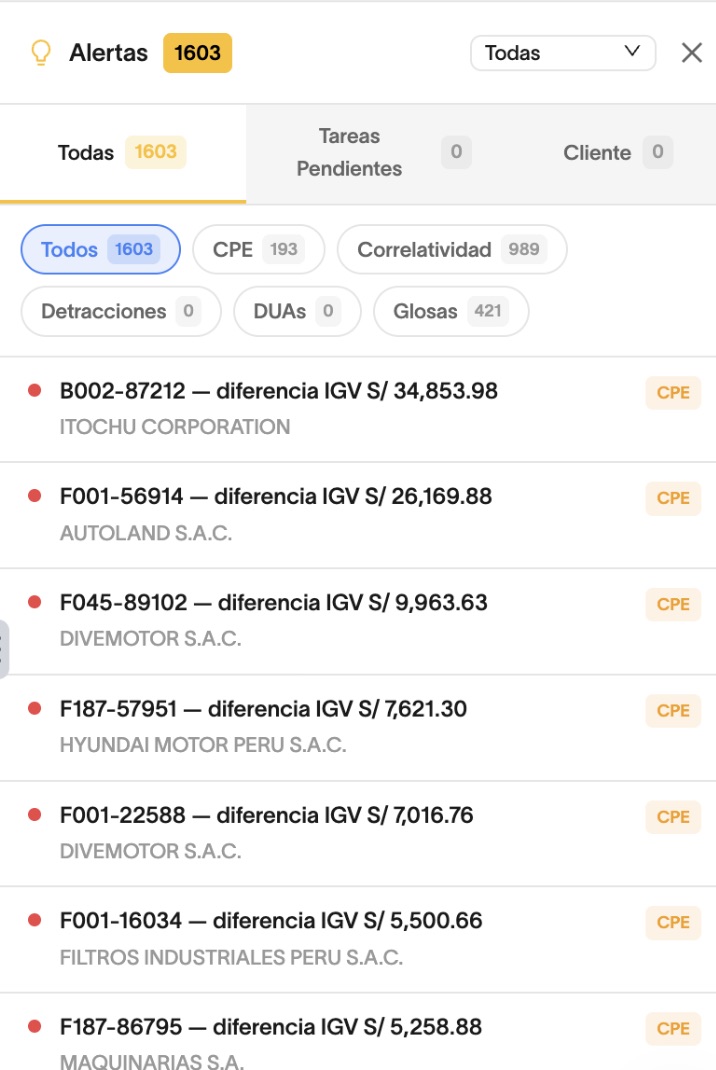Close the Alertas panel
This screenshot has width=716, height=1070.
pyautogui.click(x=691, y=53)
